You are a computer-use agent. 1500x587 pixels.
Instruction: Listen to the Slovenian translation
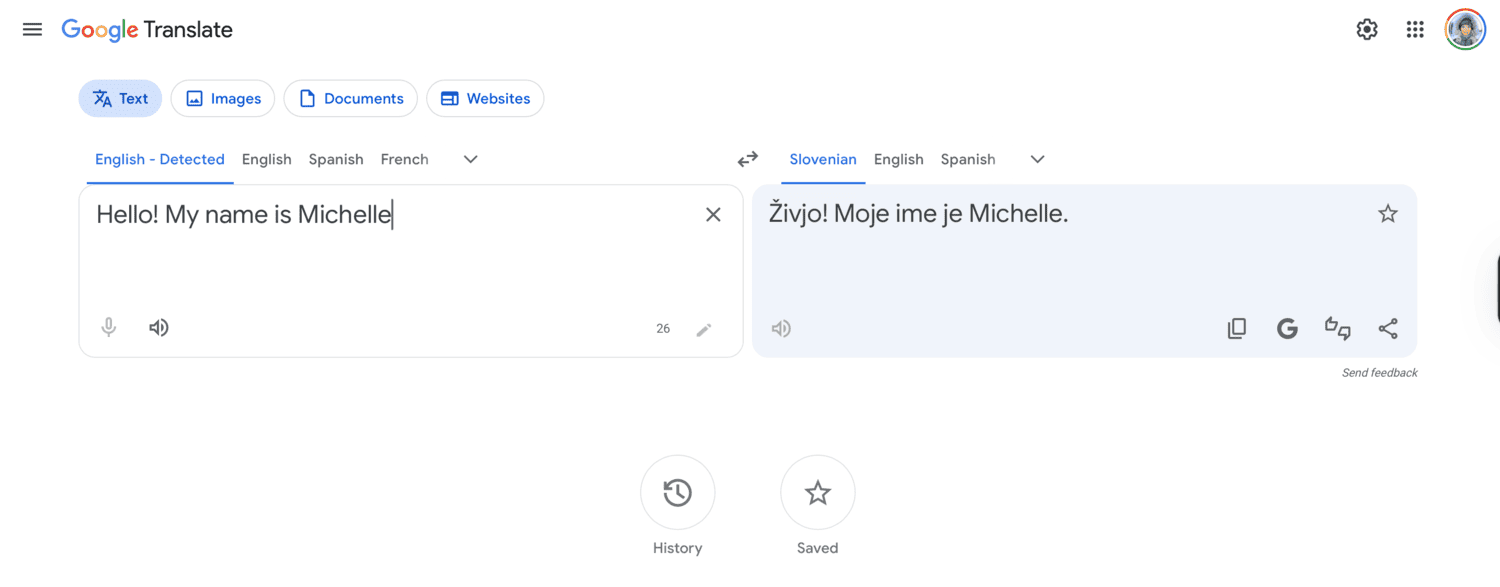(x=782, y=328)
